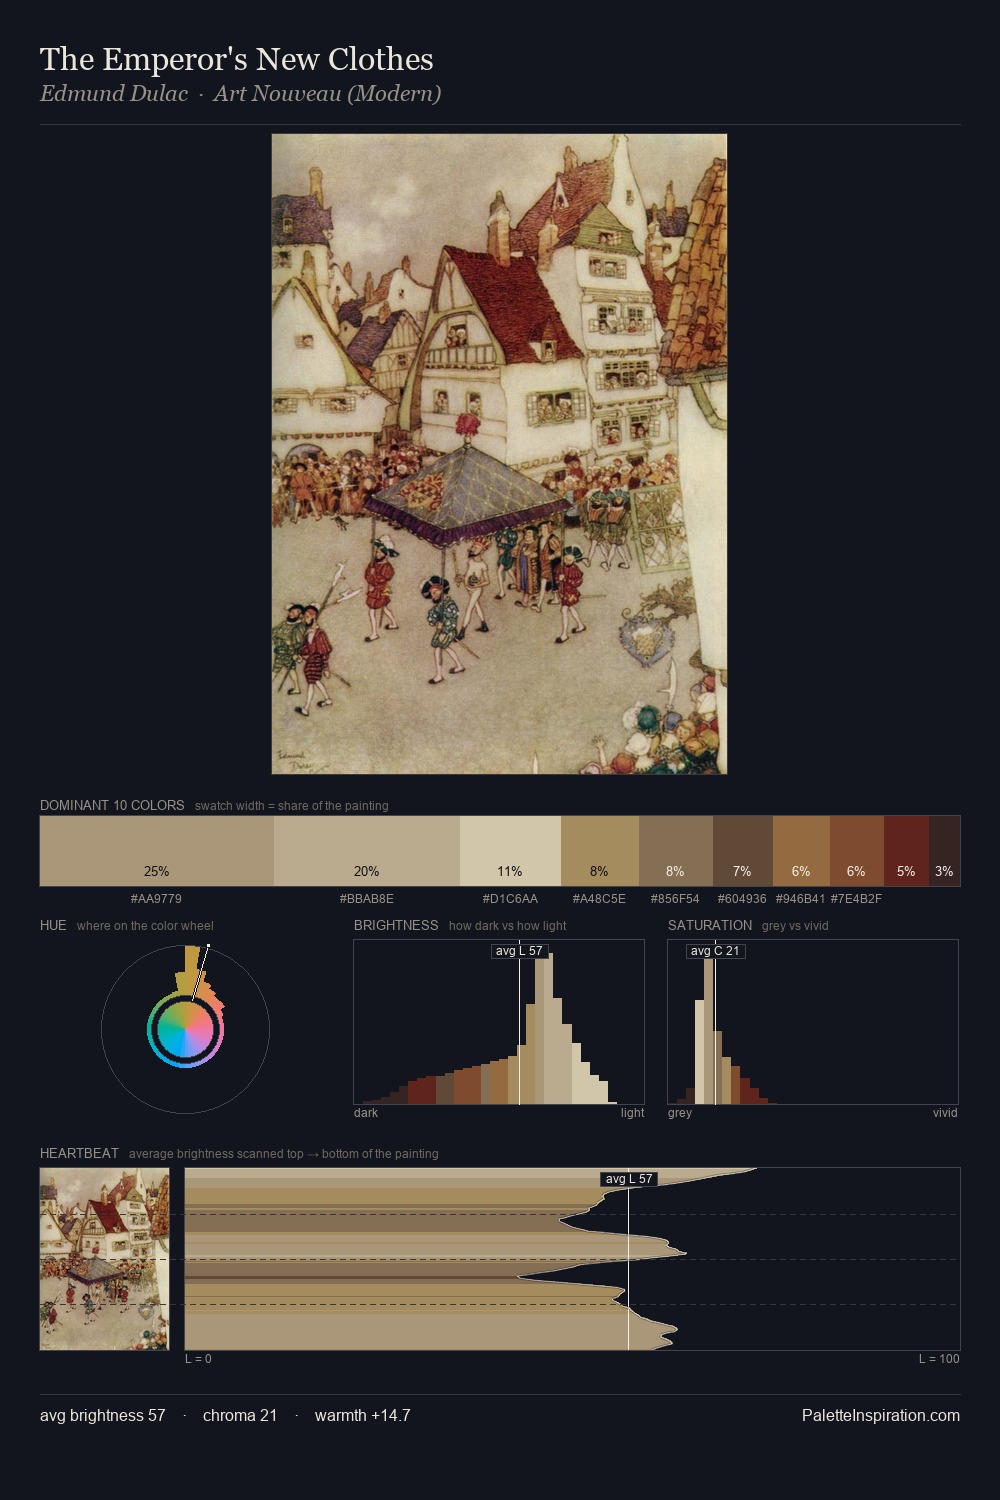This screenshot has height=1500, width=1000.
Task: Click the 3% darkest swatch
Action: (x=944, y=851)
